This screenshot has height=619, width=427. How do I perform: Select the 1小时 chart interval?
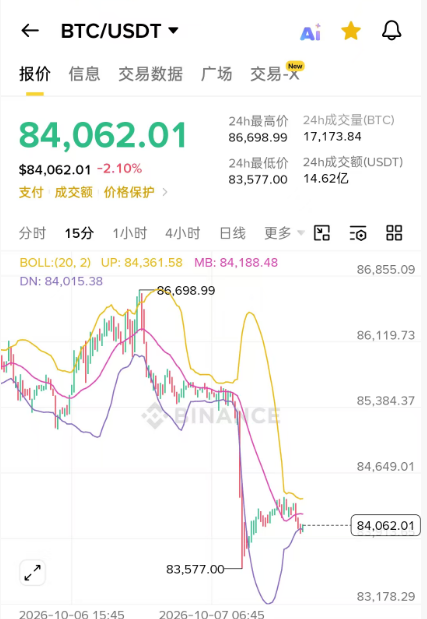[129, 233]
